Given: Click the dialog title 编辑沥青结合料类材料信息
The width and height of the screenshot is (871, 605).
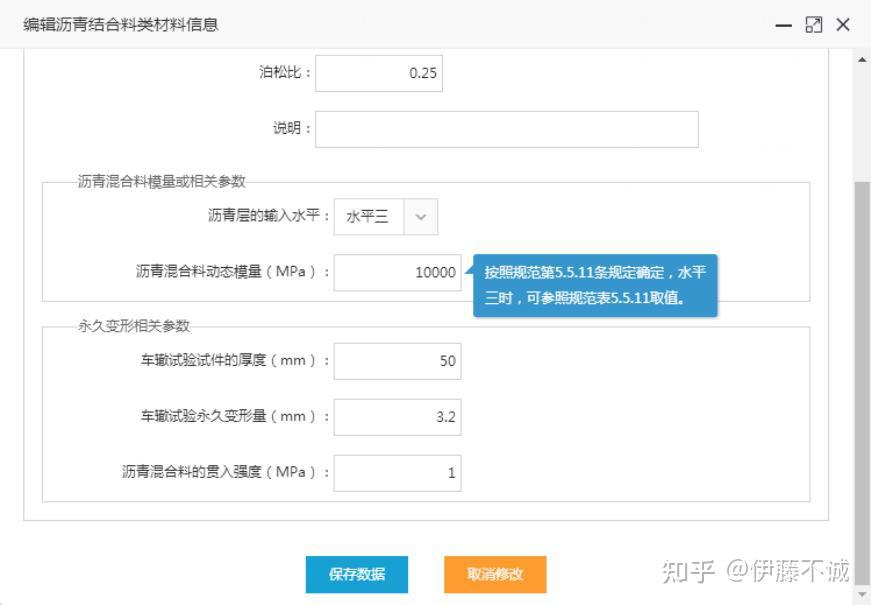Looking at the screenshot, I should (x=121, y=25).
